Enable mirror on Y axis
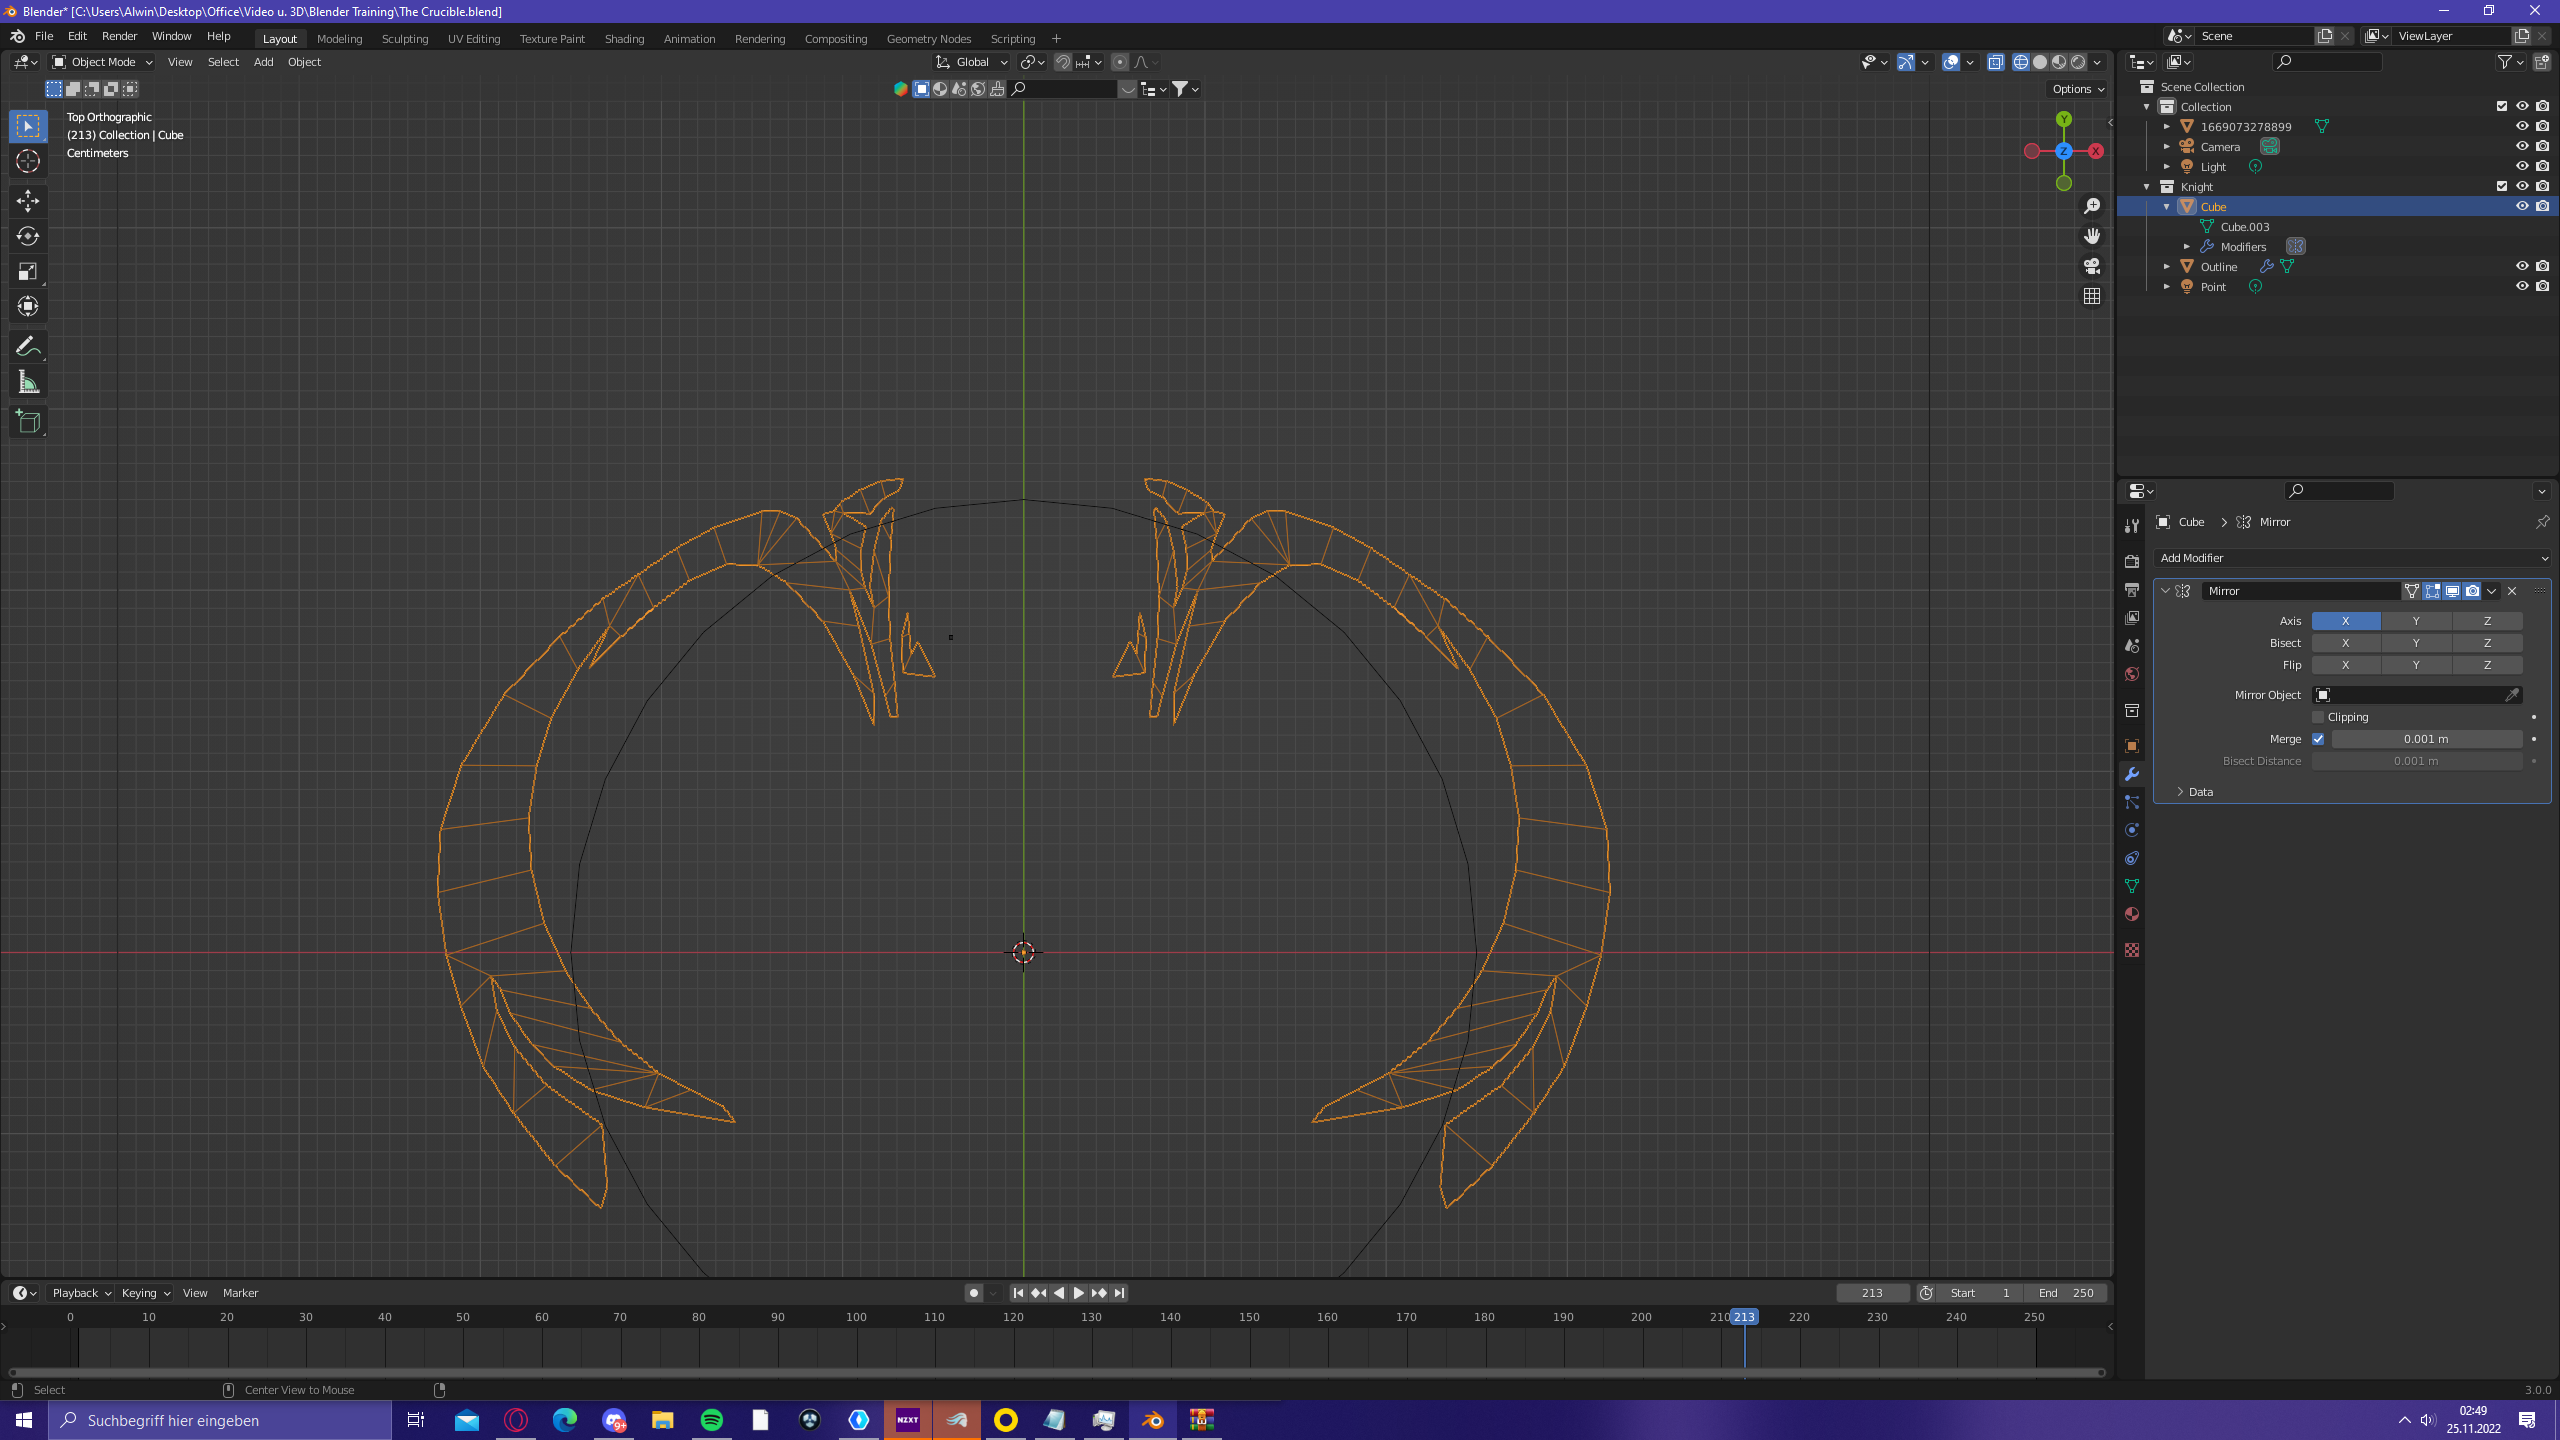Viewport: 2560px width, 1440px height. (x=2416, y=621)
